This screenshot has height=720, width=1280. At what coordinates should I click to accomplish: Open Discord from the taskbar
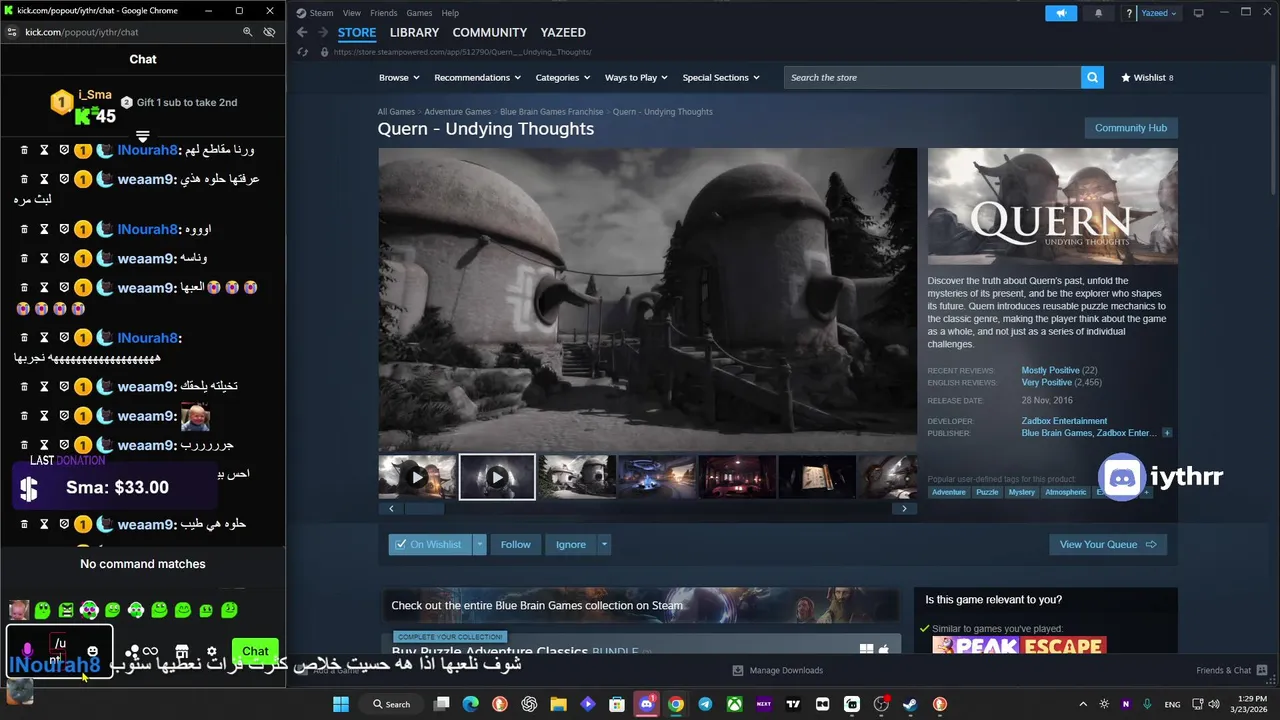(x=646, y=704)
